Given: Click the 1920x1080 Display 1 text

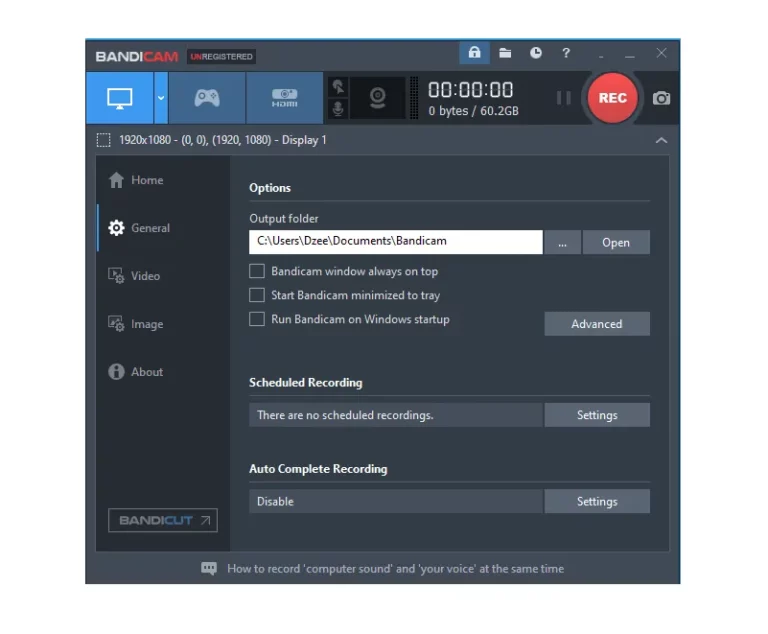Looking at the screenshot, I should click(223, 140).
